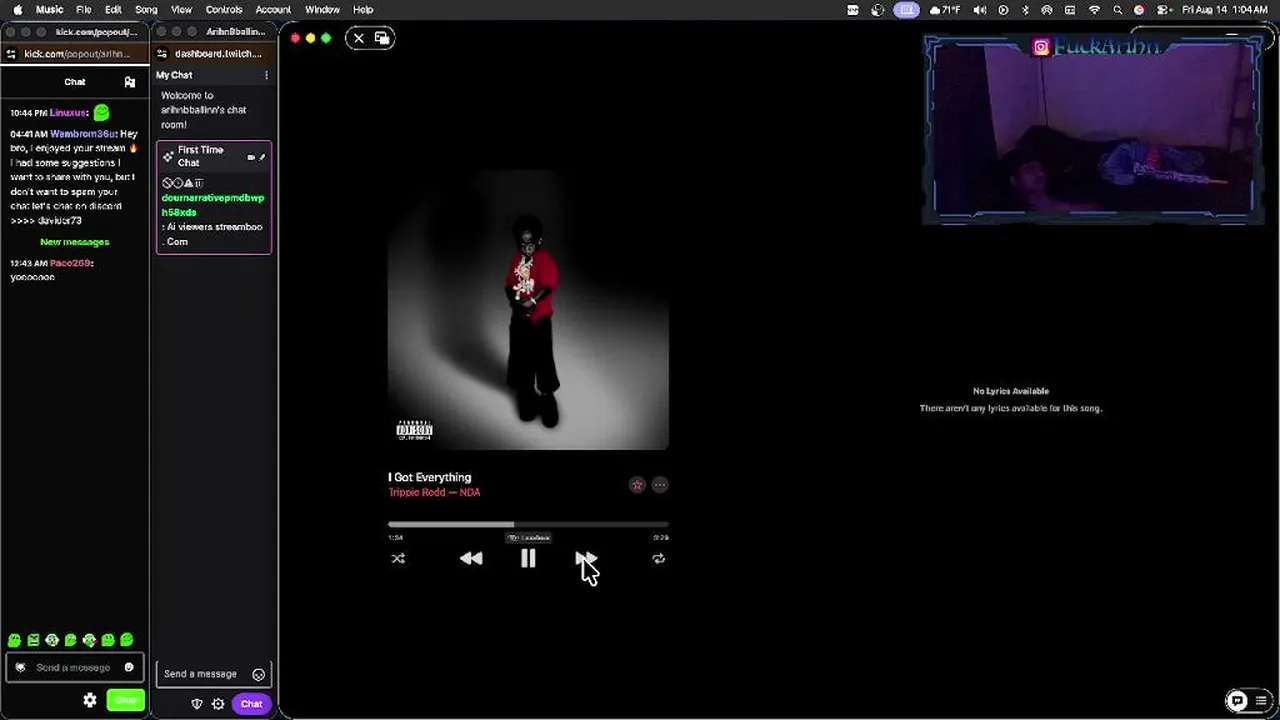Timeout the First Time Chat user
Image resolution: width=1280 pixels, height=720 pixels.
(177, 183)
